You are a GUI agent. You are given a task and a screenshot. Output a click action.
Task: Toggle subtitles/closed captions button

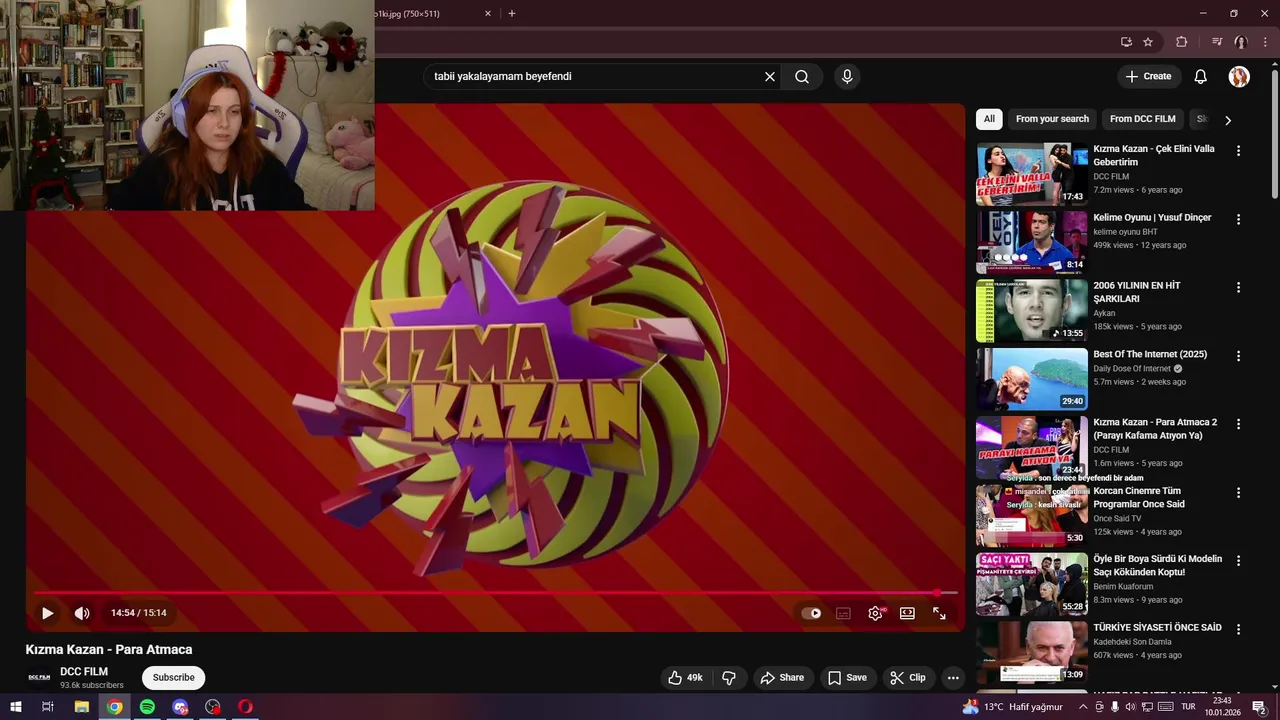click(843, 613)
